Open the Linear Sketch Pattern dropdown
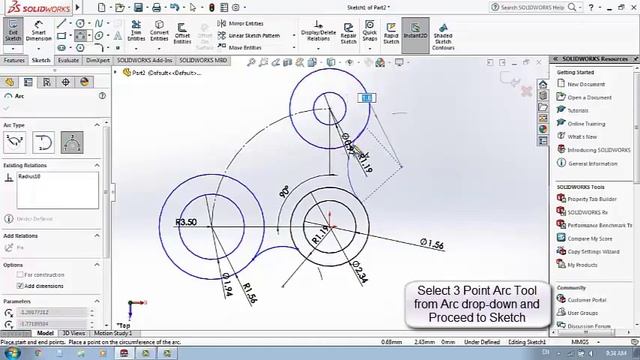Image resolution: width=640 pixels, height=360 pixels. [294, 36]
